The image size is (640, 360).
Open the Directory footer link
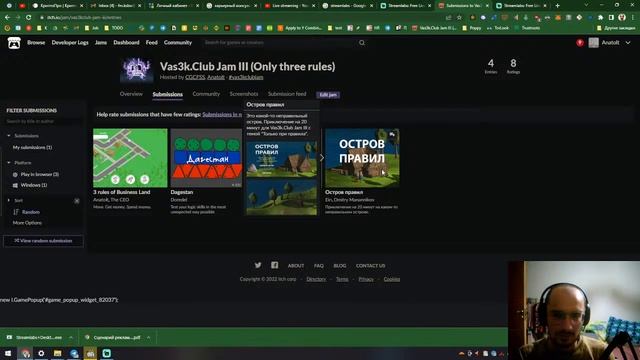coord(316,279)
